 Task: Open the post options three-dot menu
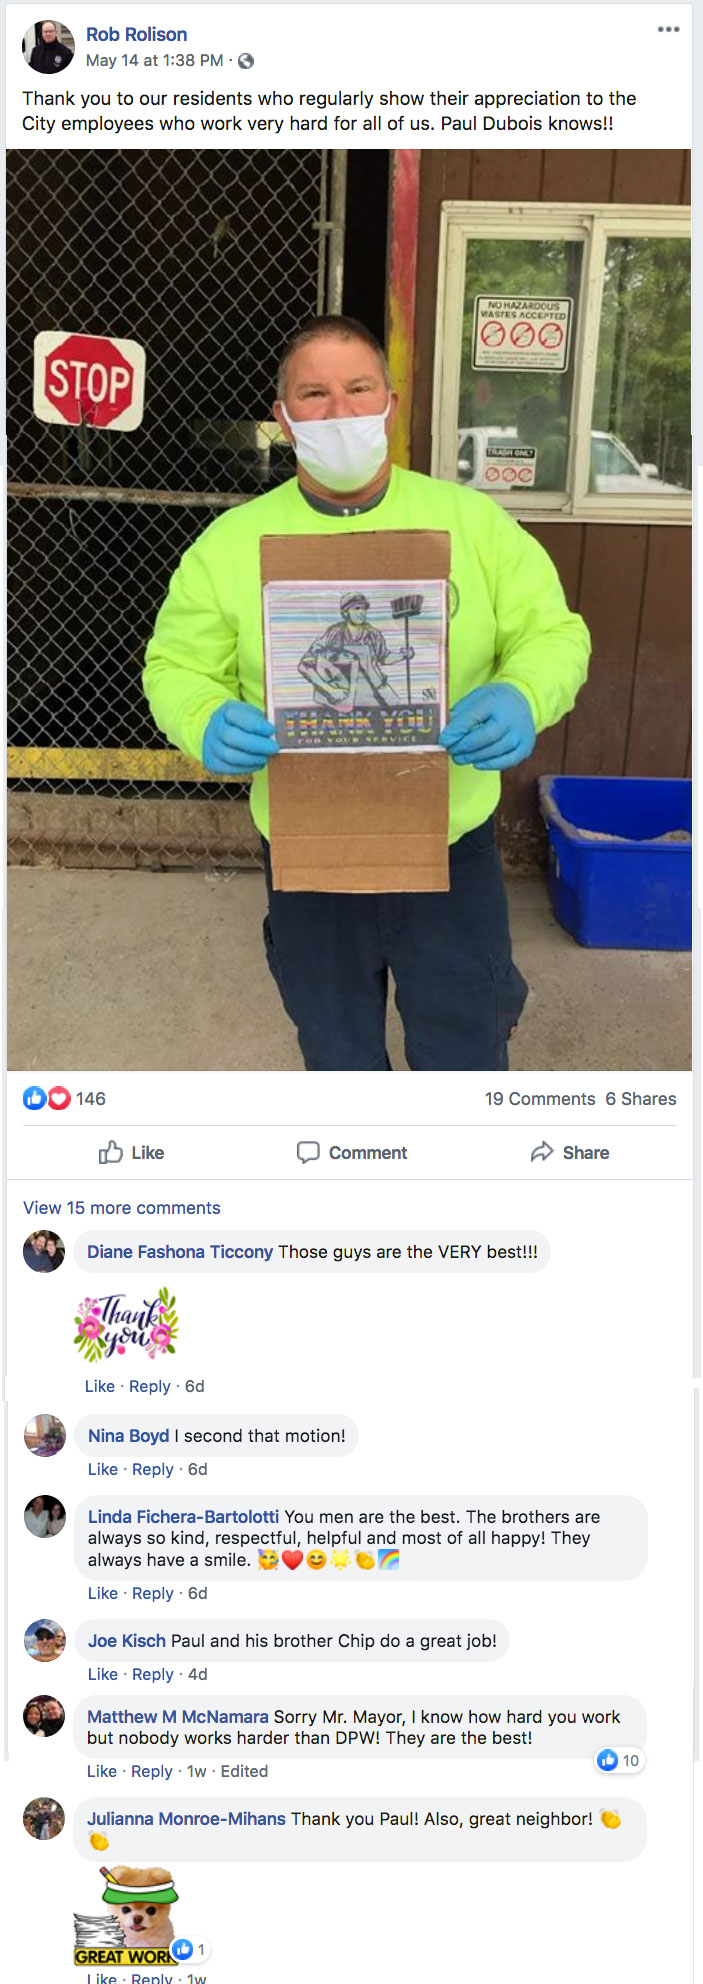[x=668, y=29]
